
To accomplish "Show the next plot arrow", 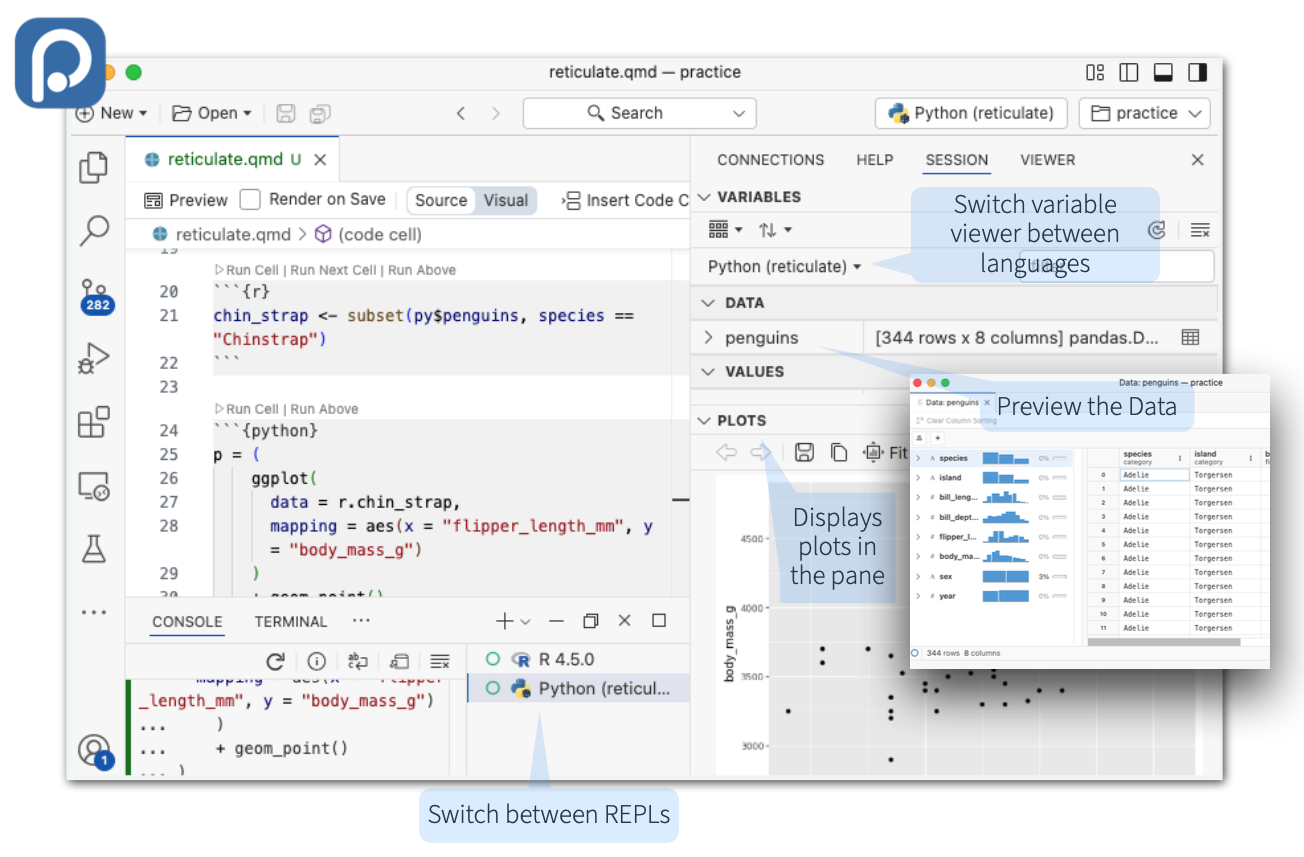I will (761, 452).
